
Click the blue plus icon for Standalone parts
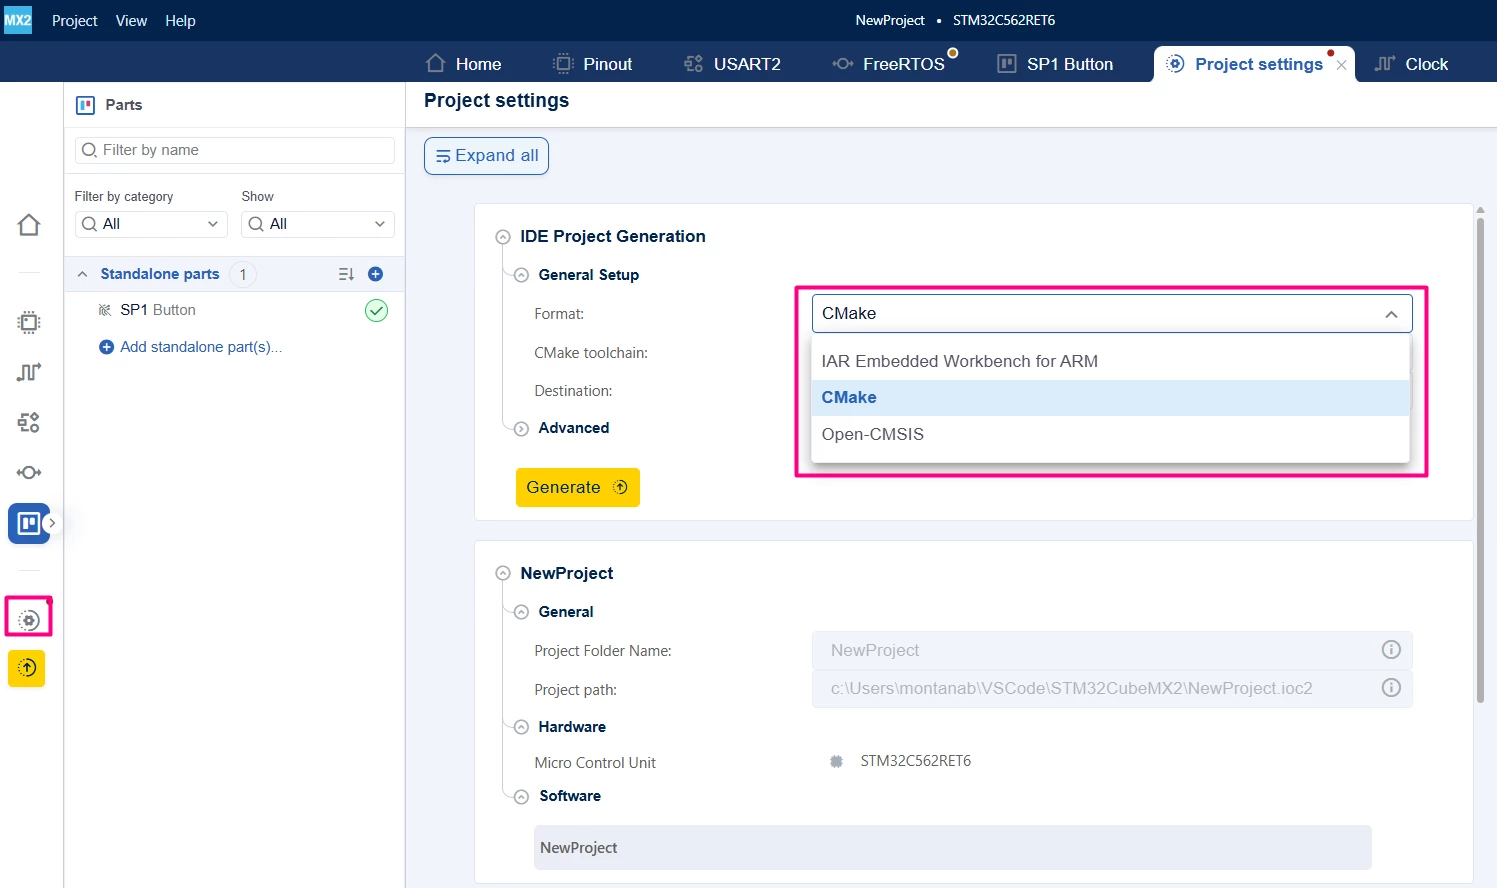pos(376,274)
